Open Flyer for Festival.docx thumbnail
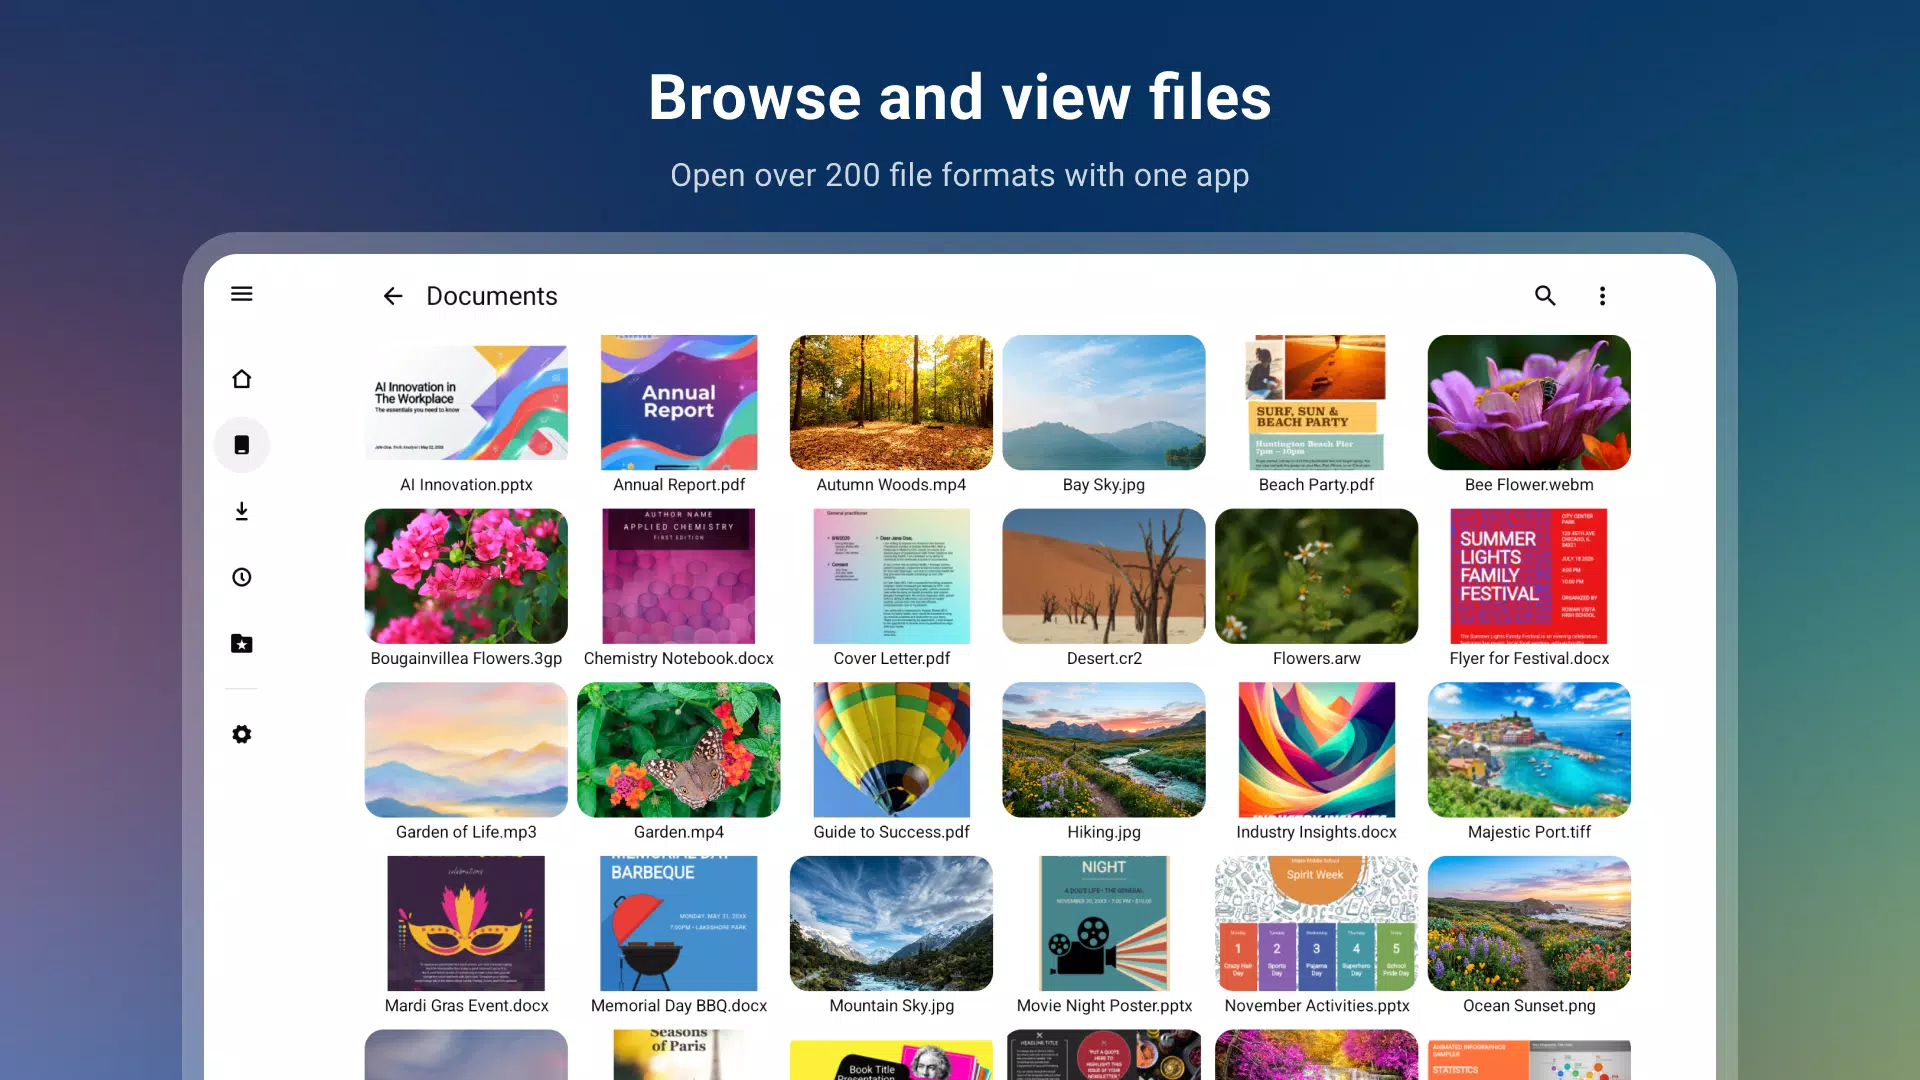 1529,576
